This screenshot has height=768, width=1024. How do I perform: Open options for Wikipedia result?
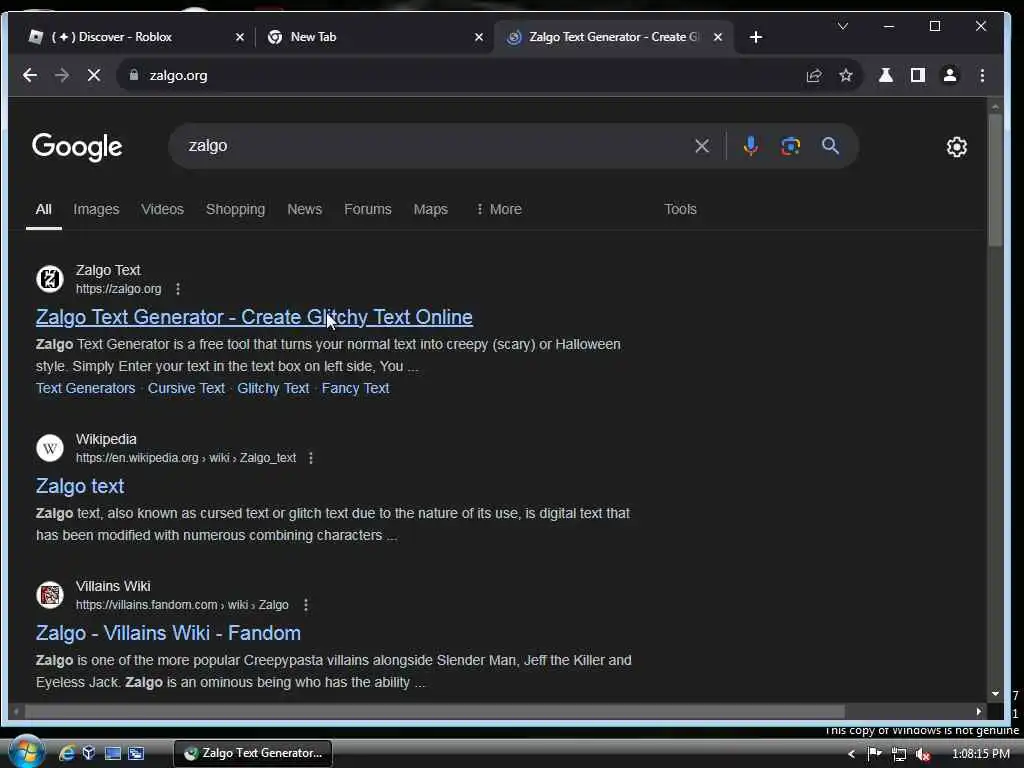(311, 458)
